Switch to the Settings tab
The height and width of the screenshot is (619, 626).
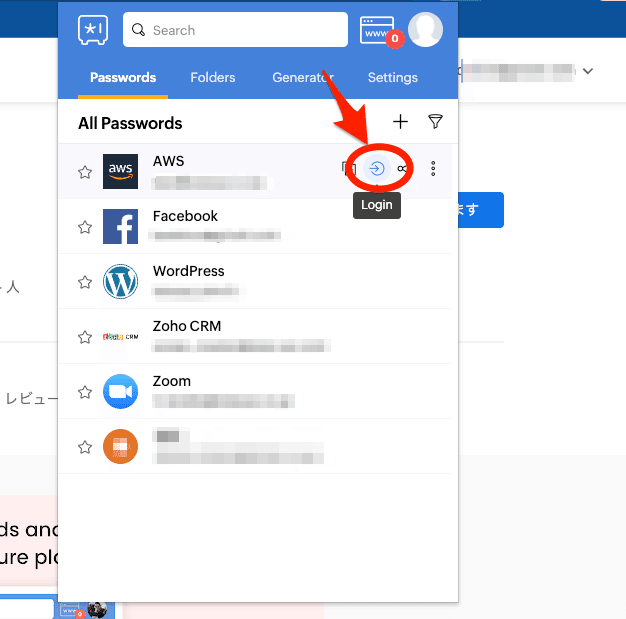(x=392, y=77)
